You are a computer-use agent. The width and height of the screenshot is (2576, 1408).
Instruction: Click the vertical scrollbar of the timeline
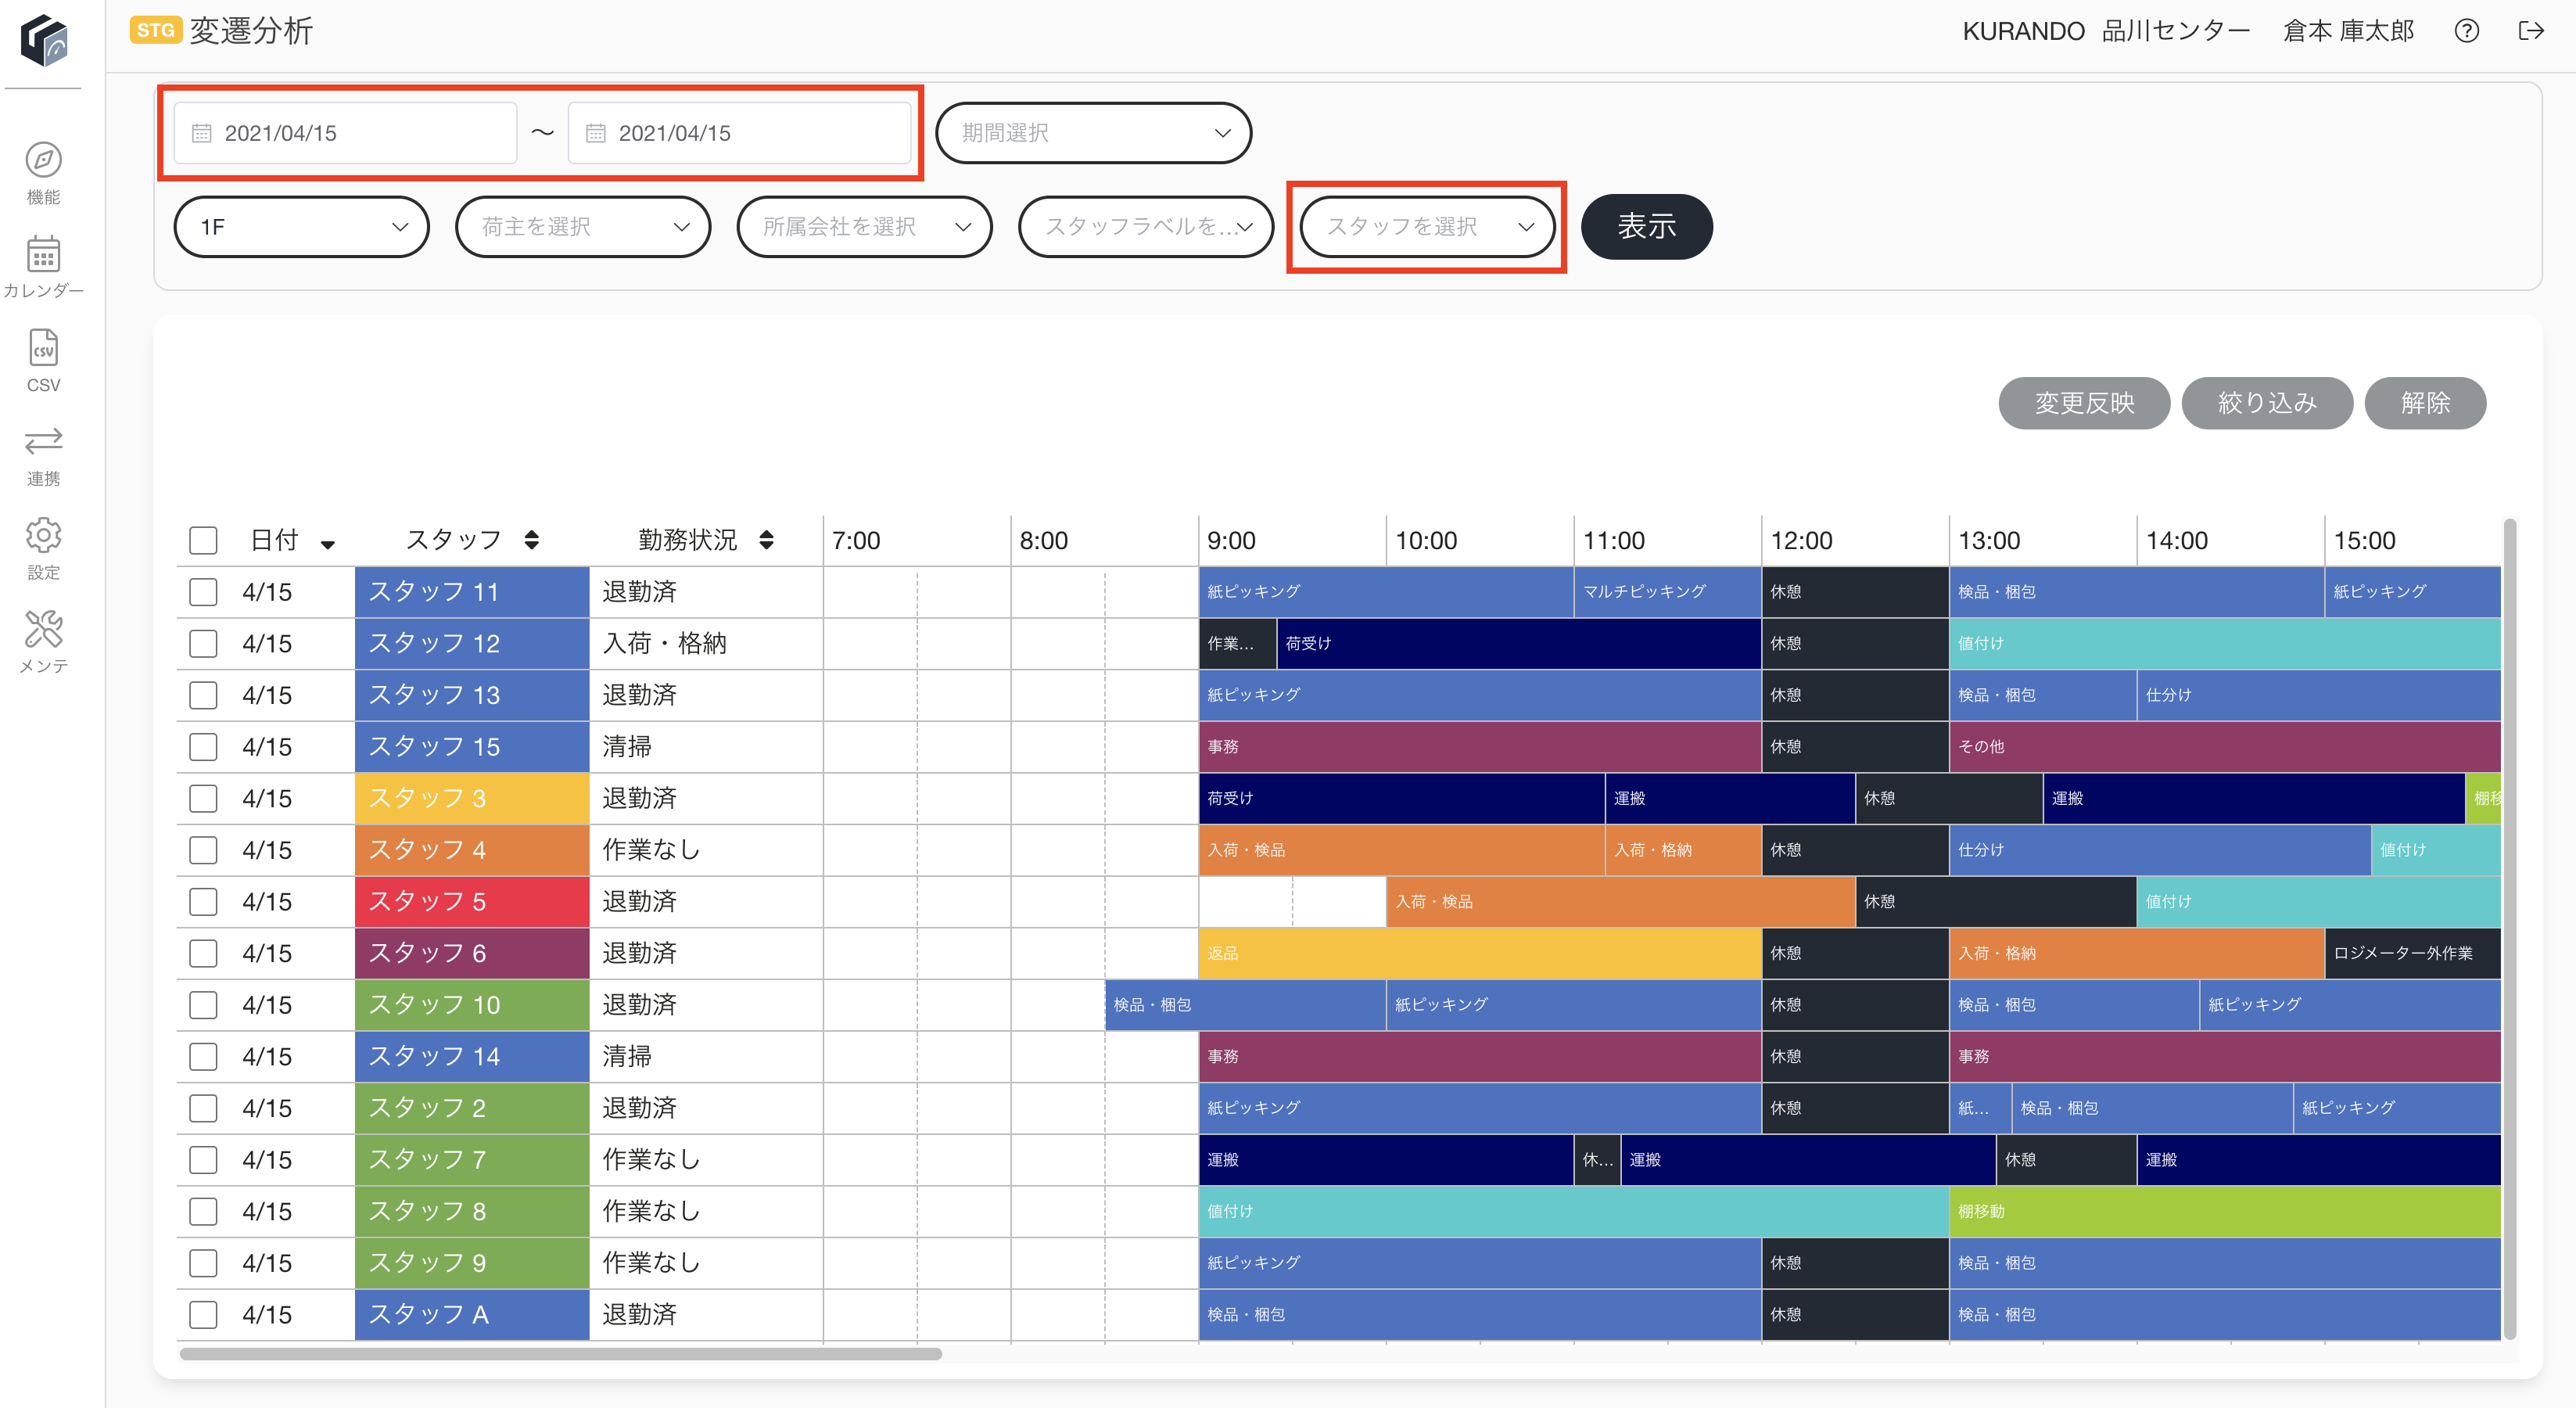tap(2509, 928)
